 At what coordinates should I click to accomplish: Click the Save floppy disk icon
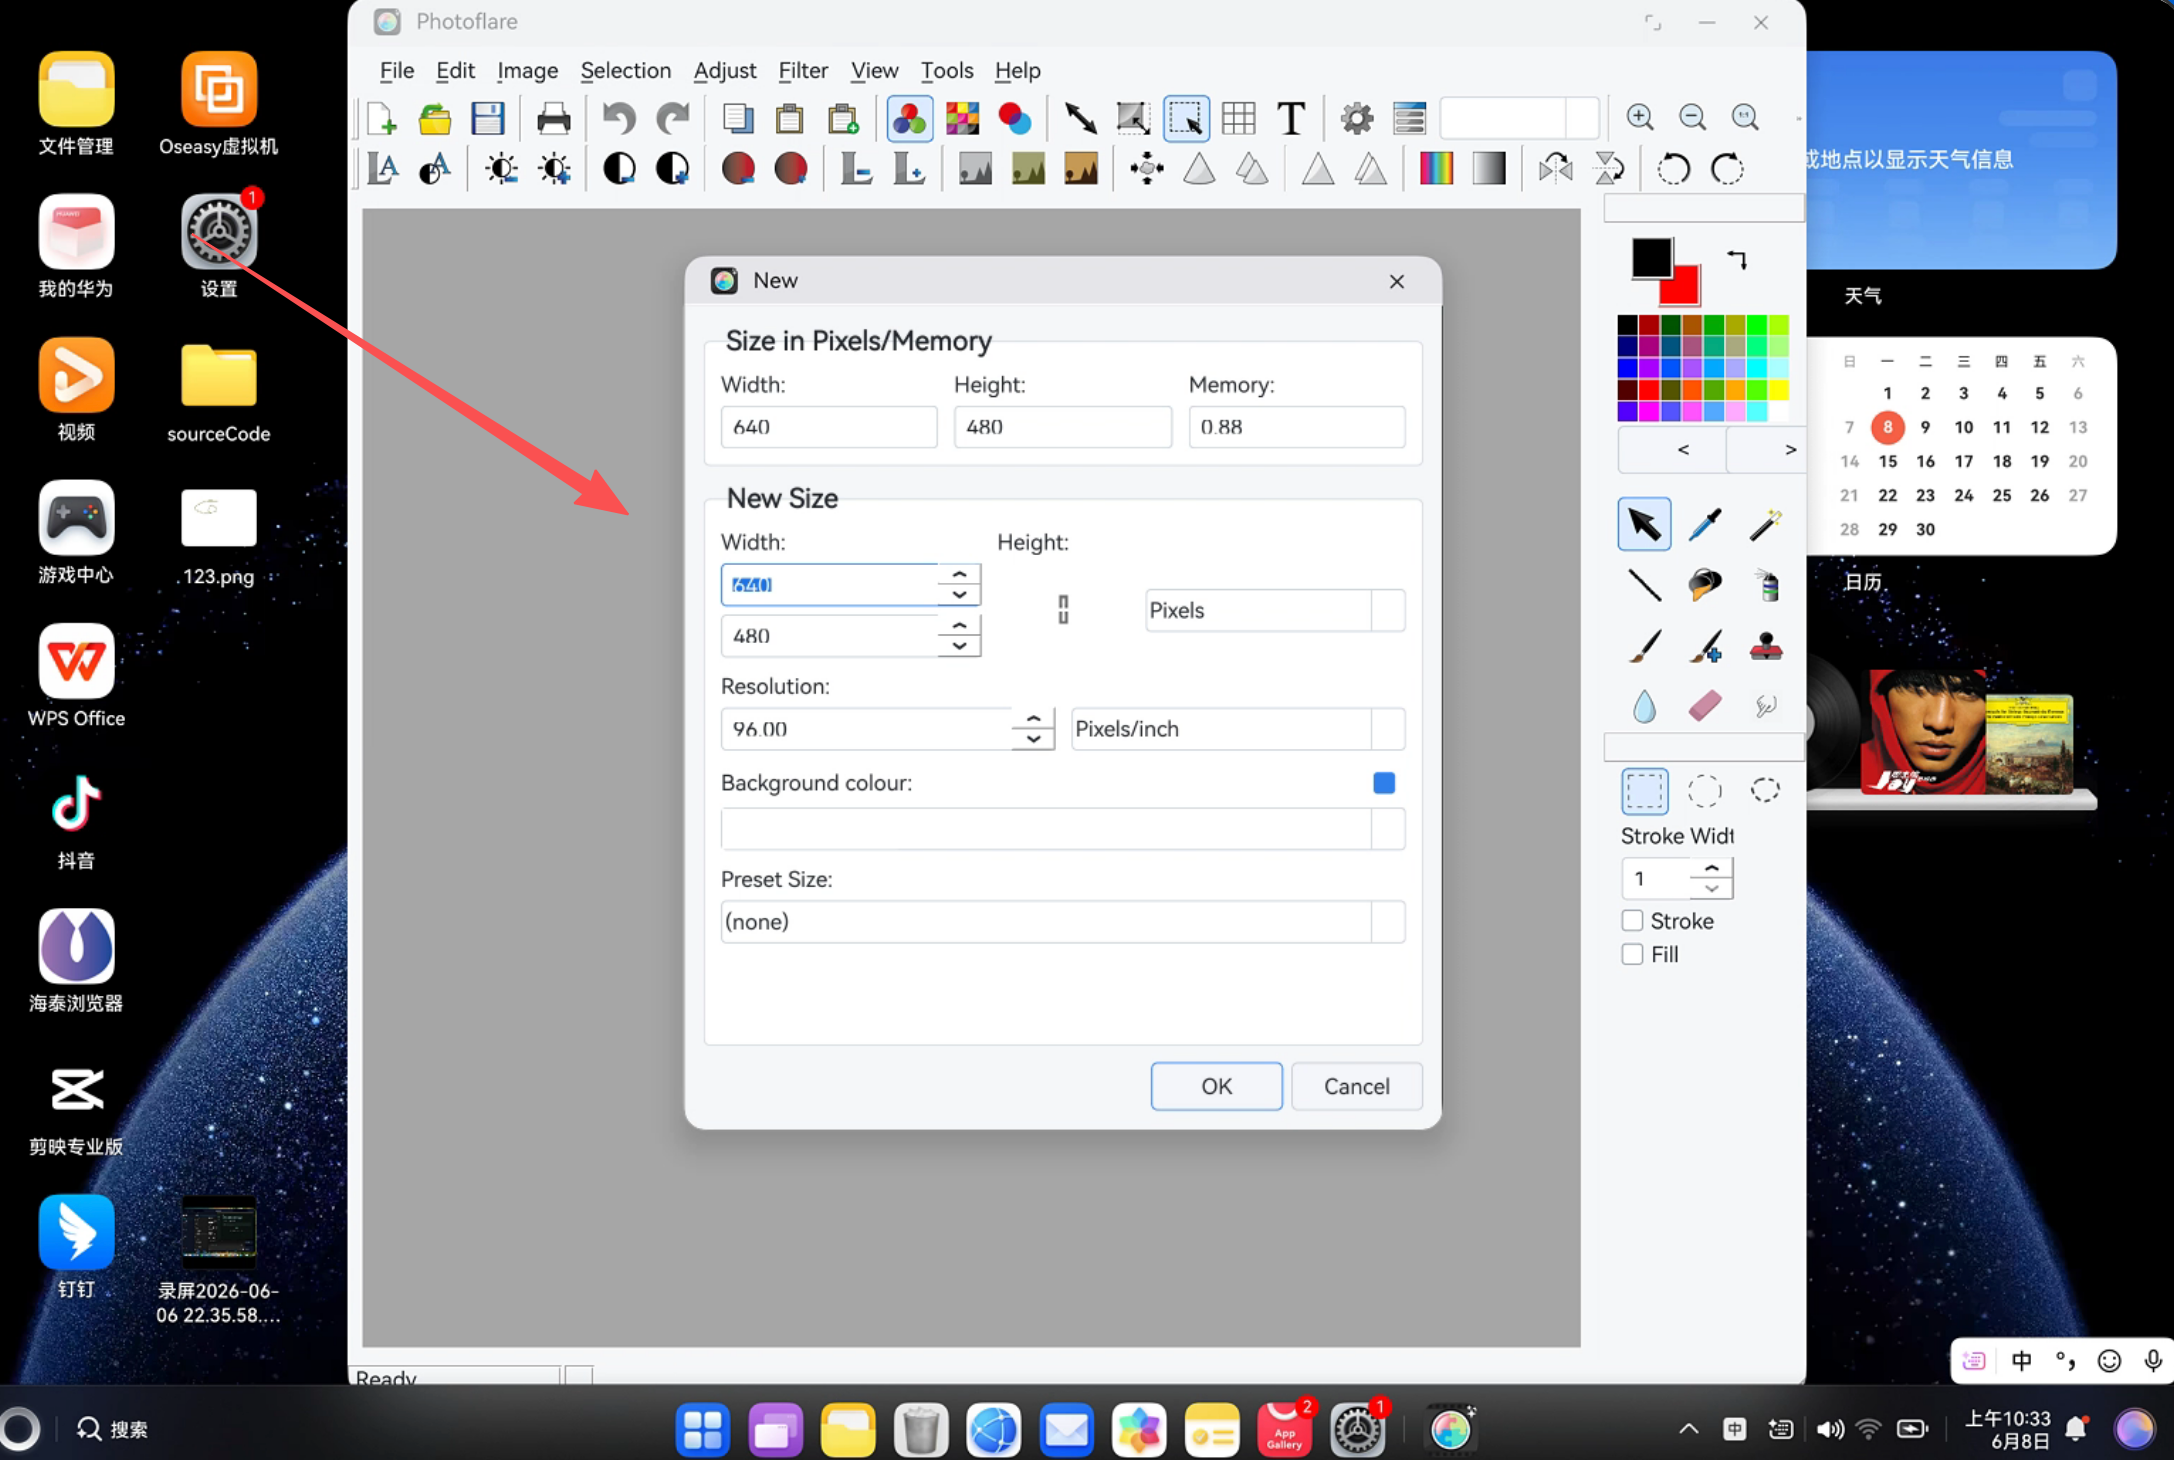click(x=488, y=118)
